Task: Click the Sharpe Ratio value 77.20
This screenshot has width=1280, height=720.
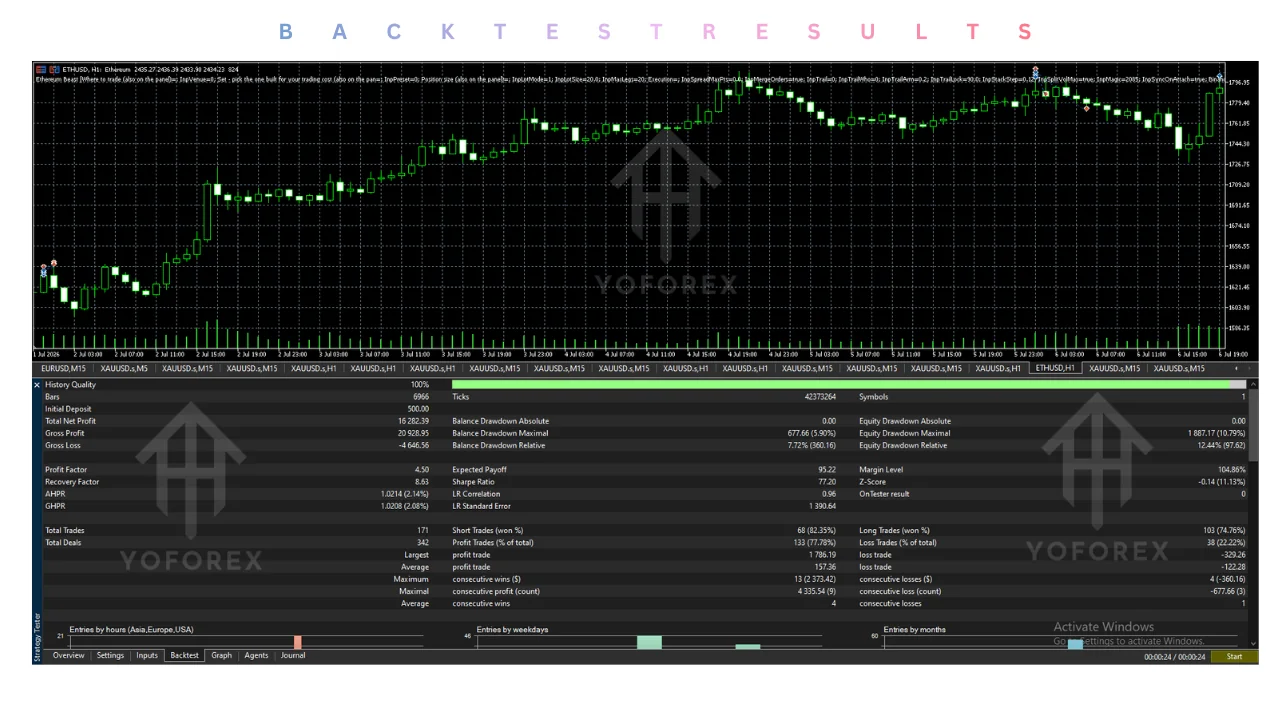Action: (826, 482)
